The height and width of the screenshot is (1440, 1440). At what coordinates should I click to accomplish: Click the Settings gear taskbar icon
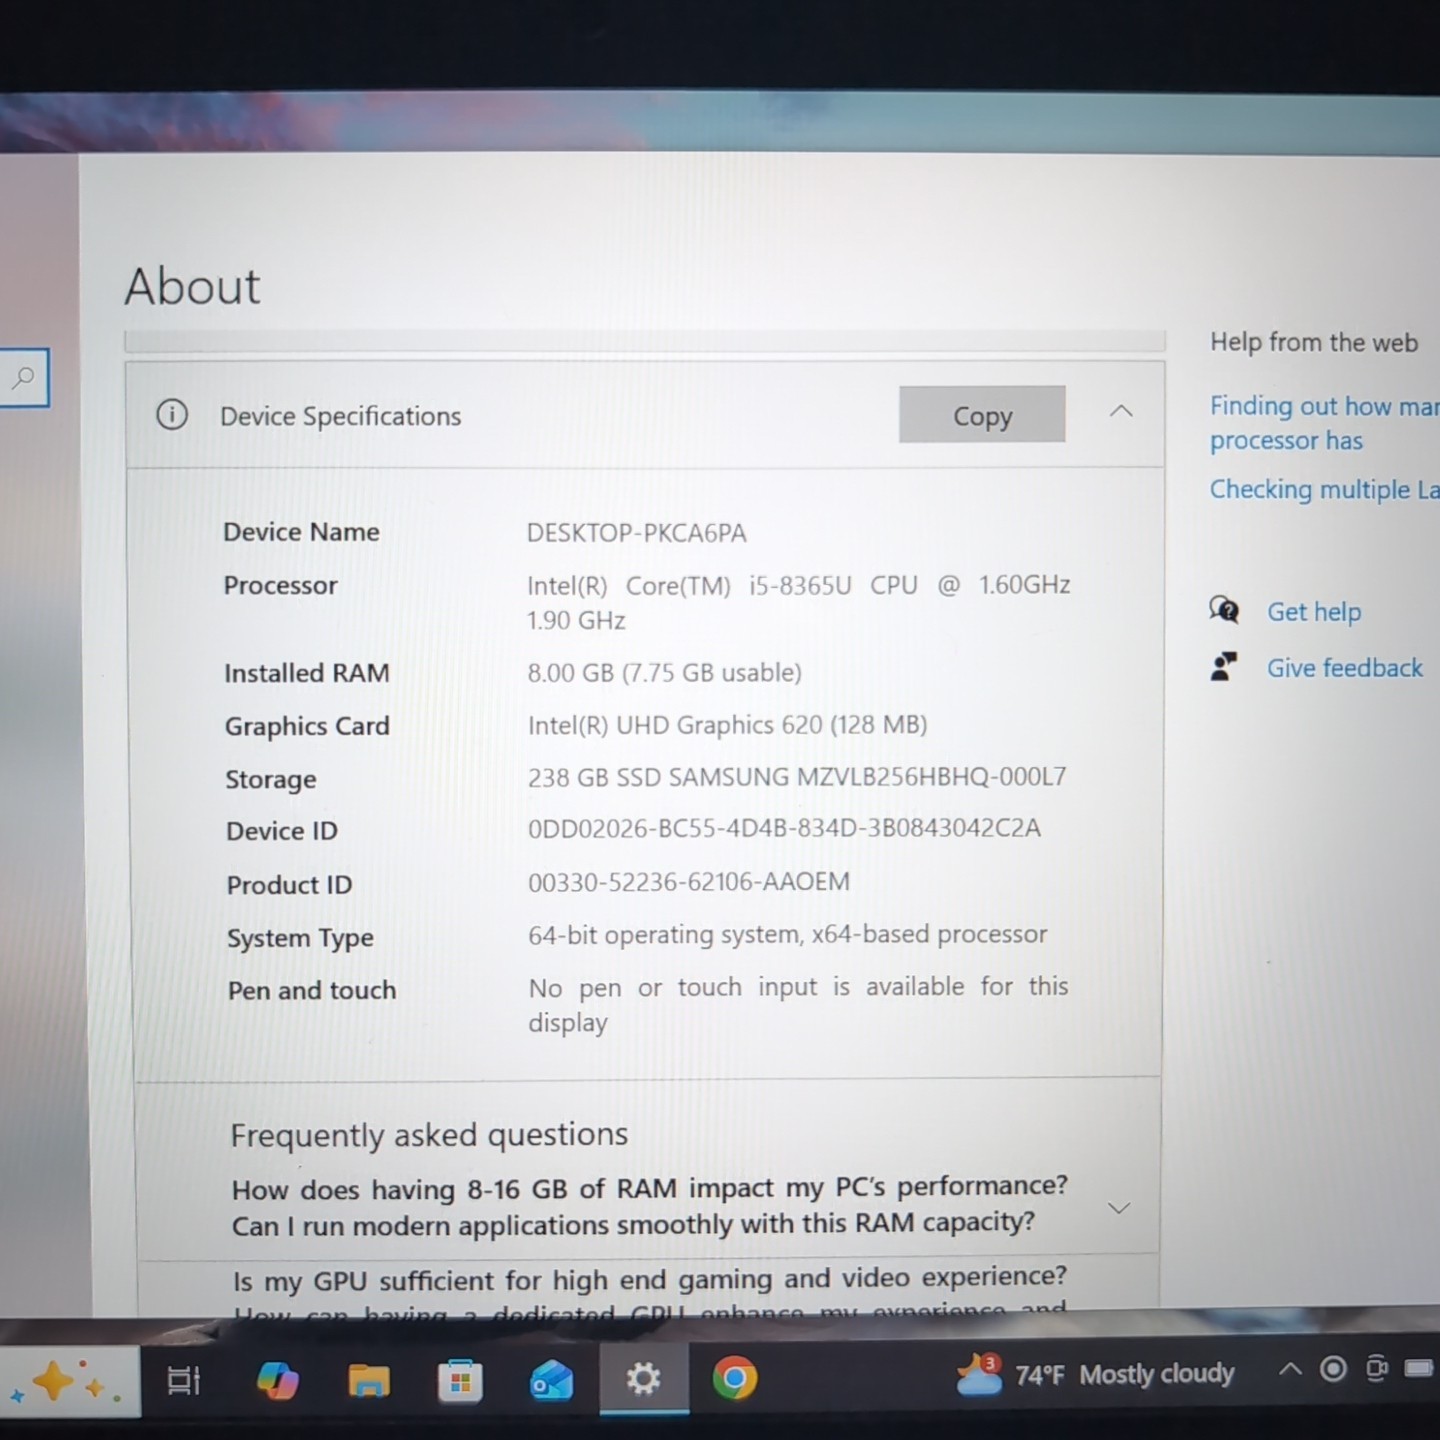(643, 1380)
